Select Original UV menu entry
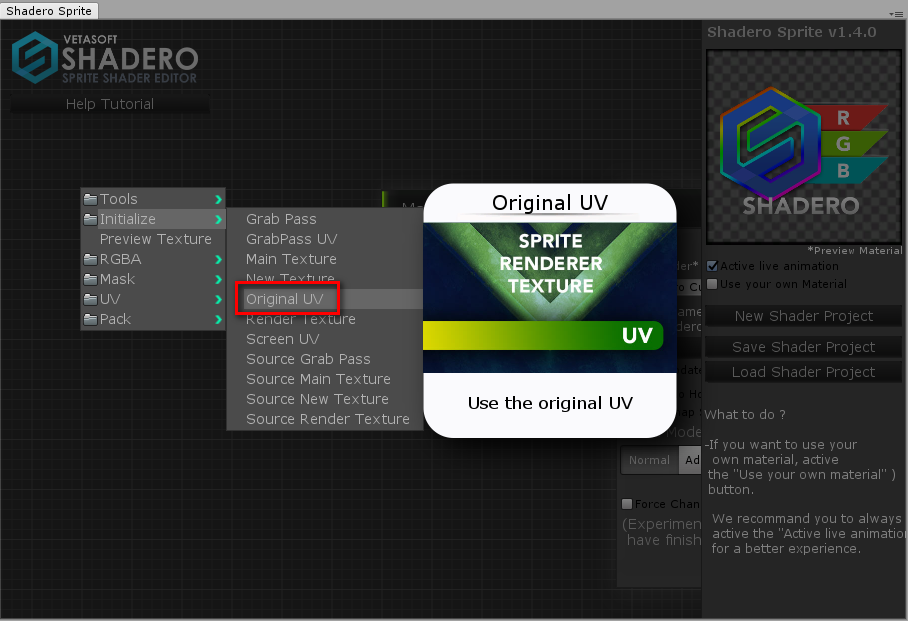 point(325,299)
